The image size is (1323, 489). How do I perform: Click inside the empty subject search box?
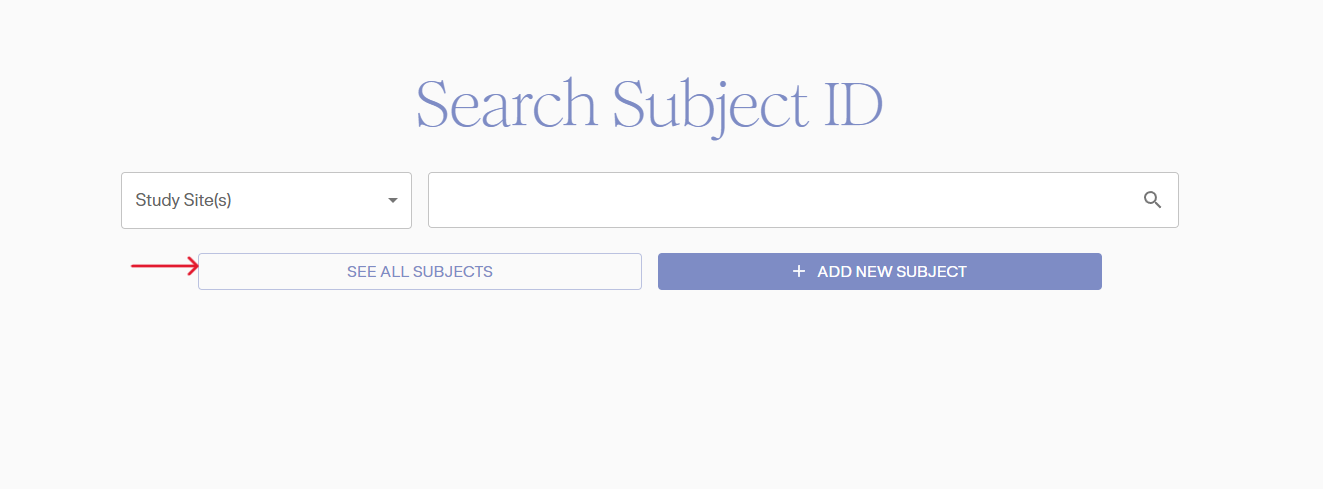pos(780,200)
